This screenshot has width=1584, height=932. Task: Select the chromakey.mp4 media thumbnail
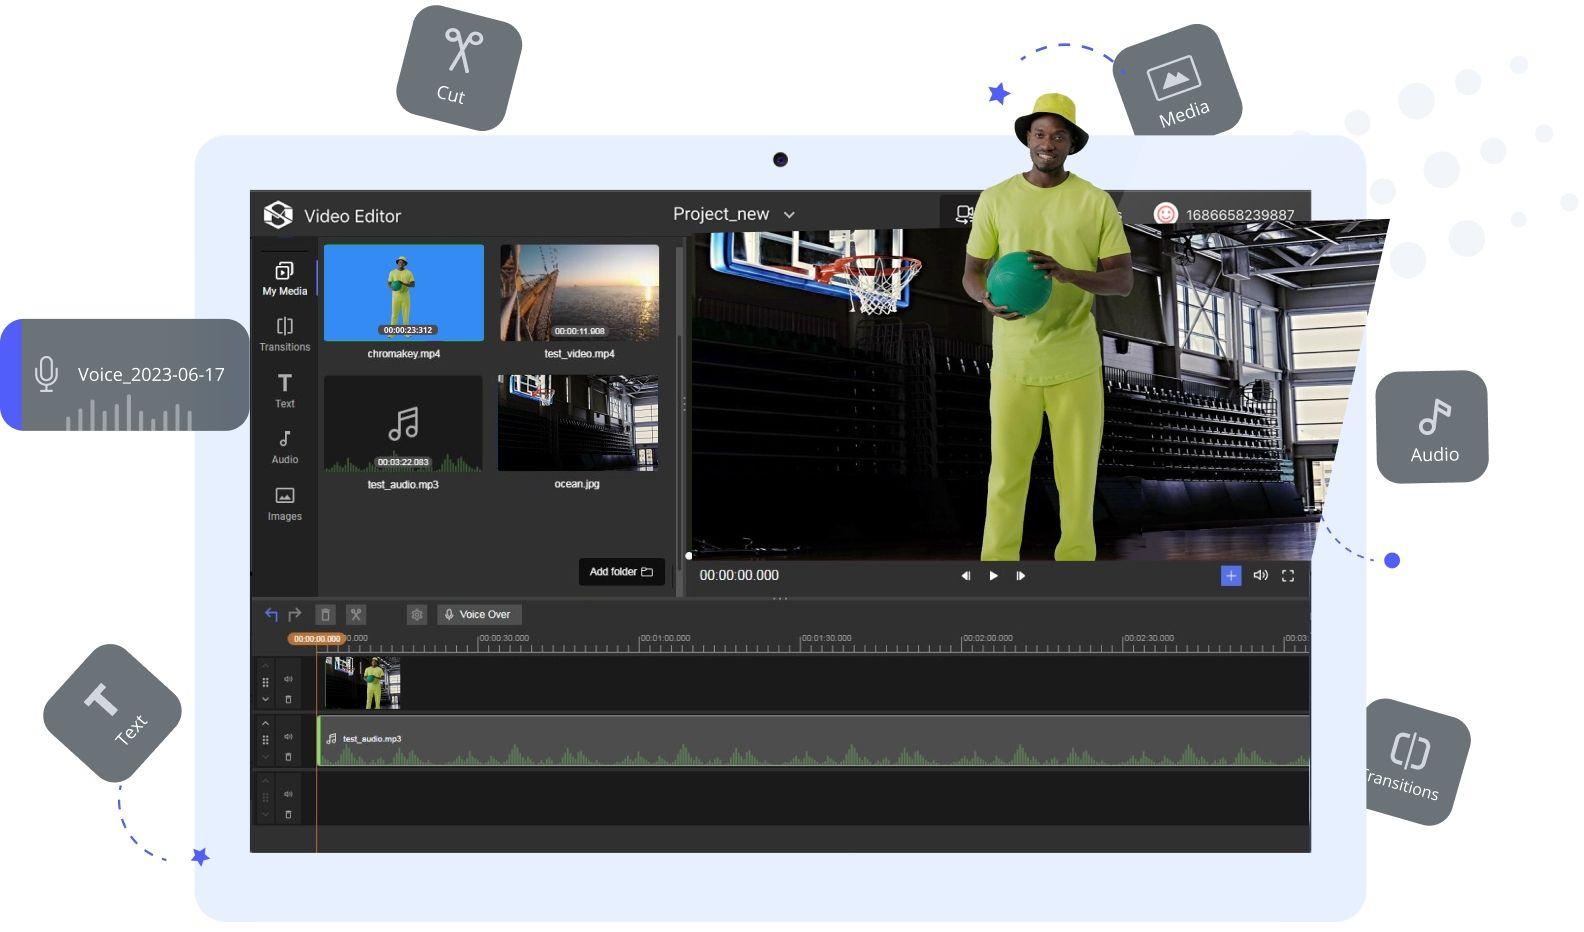click(x=404, y=293)
